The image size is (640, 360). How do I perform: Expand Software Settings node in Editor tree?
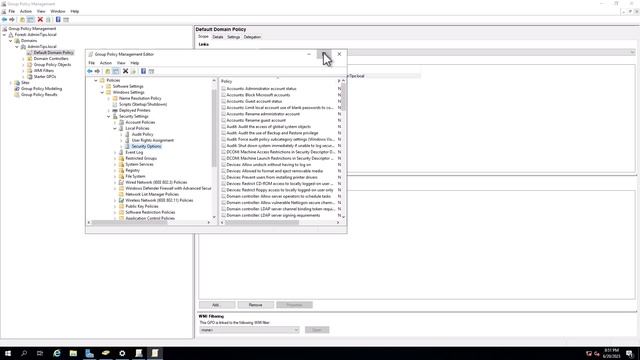coord(102,87)
